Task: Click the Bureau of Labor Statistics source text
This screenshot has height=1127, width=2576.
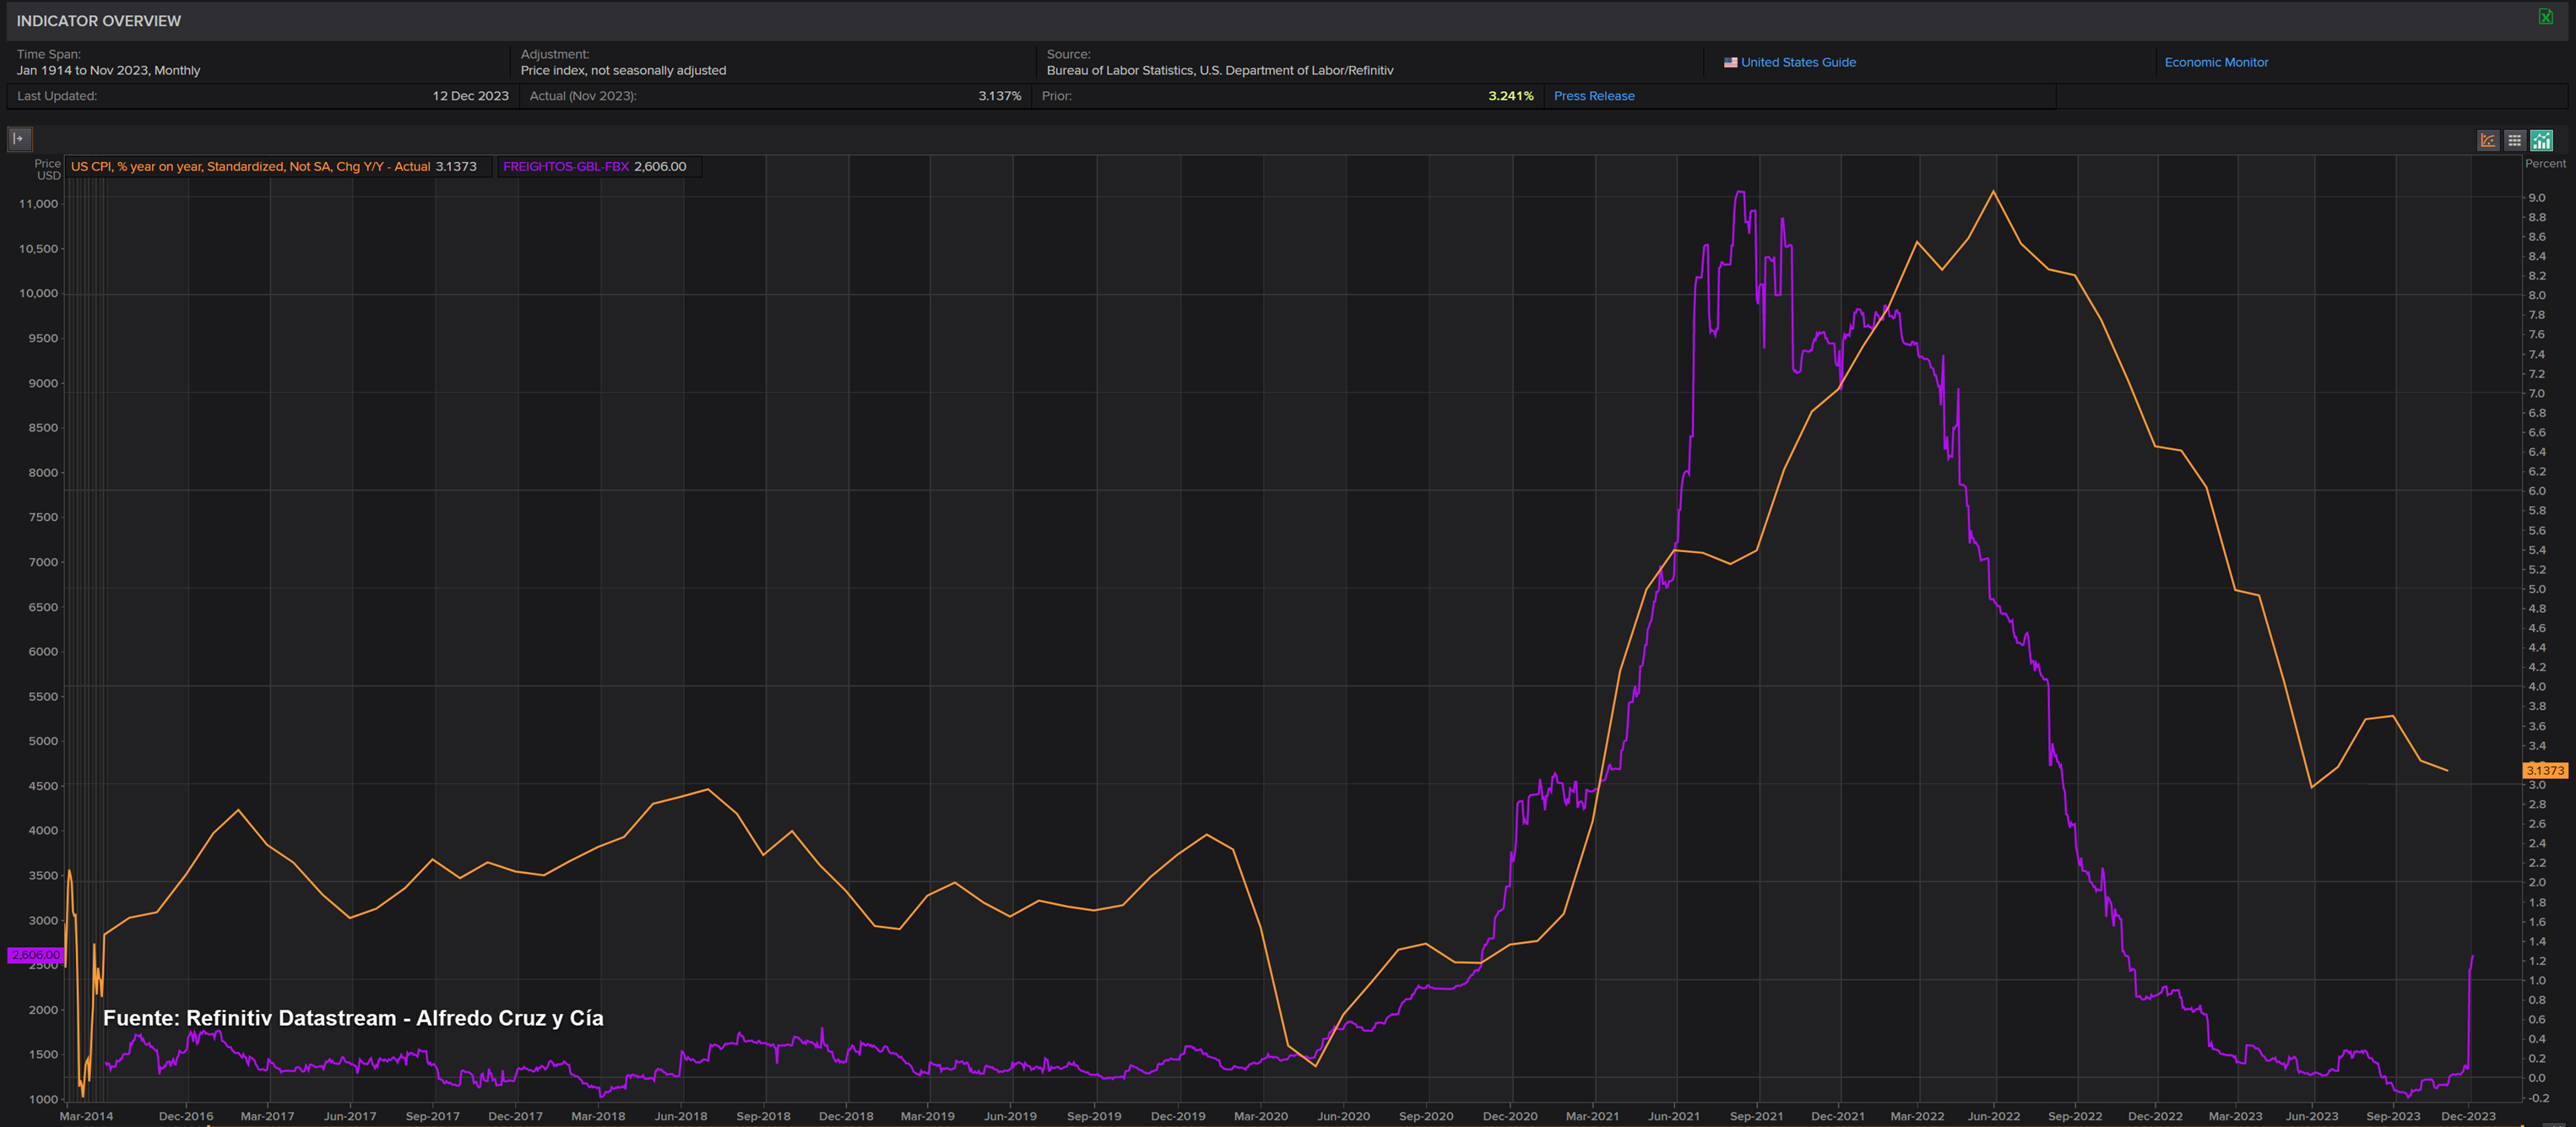Action: pyautogui.click(x=1219, y=70)
